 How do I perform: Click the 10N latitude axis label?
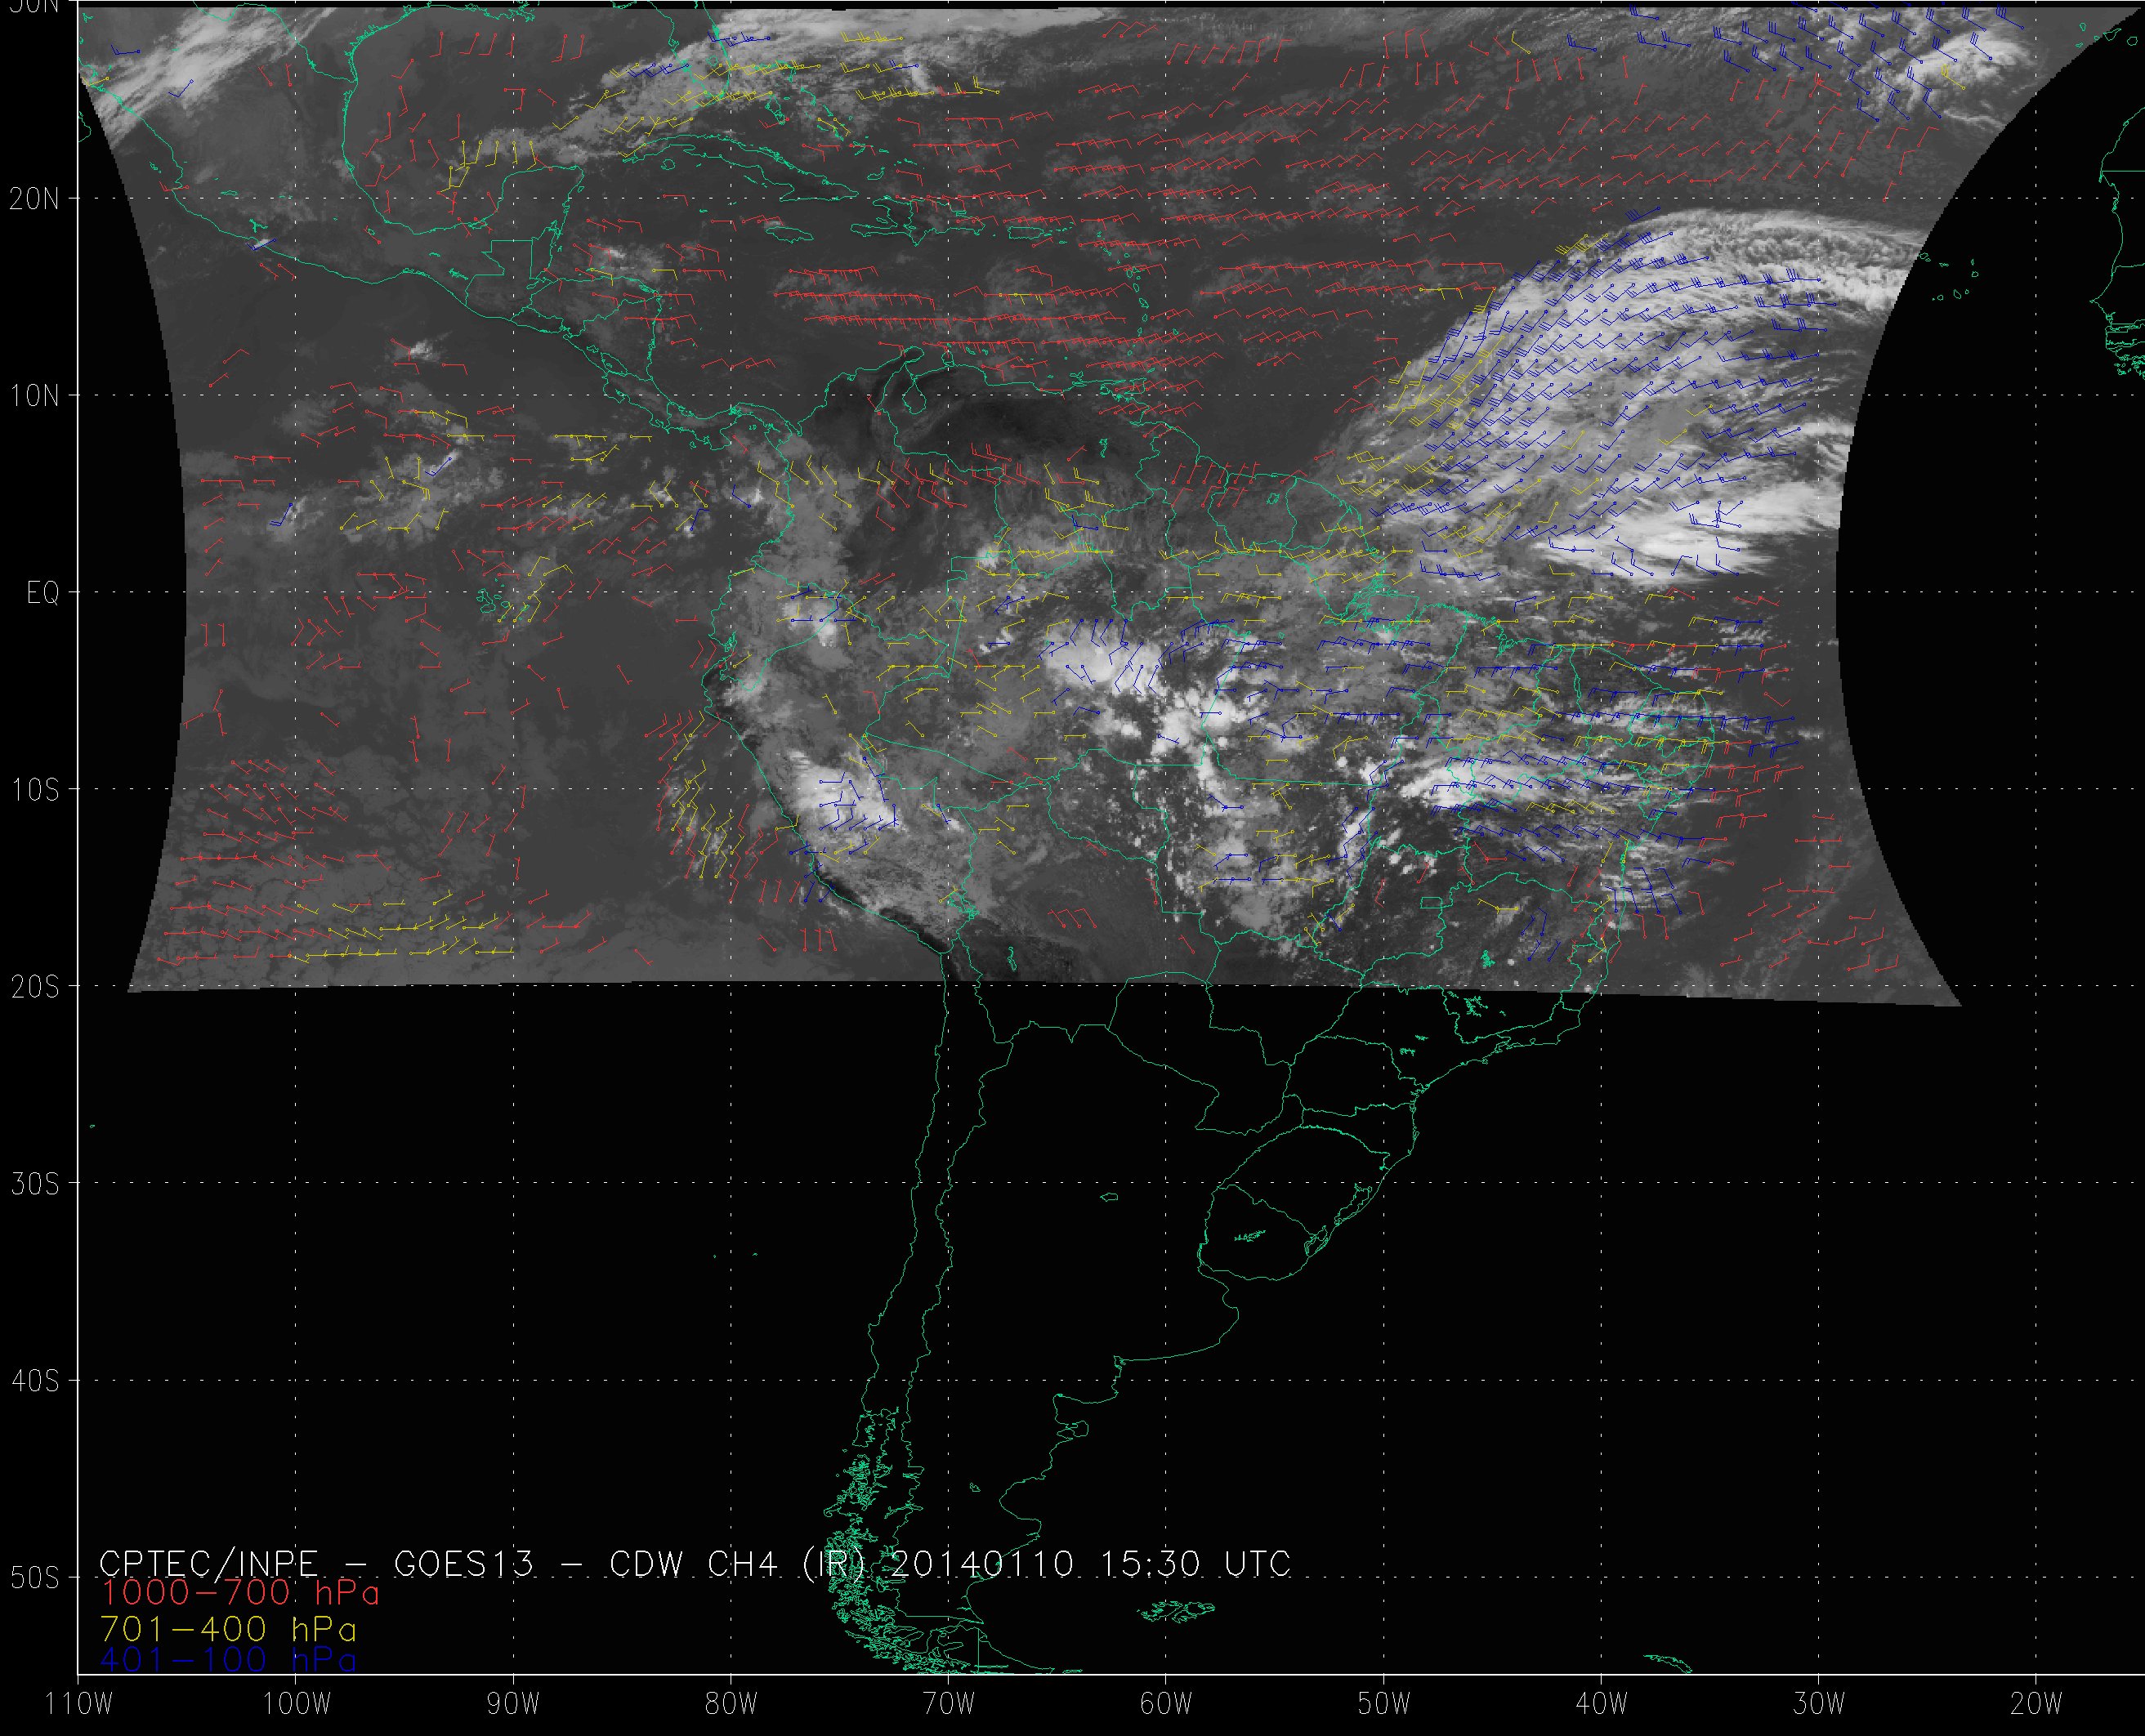point(34,396)
